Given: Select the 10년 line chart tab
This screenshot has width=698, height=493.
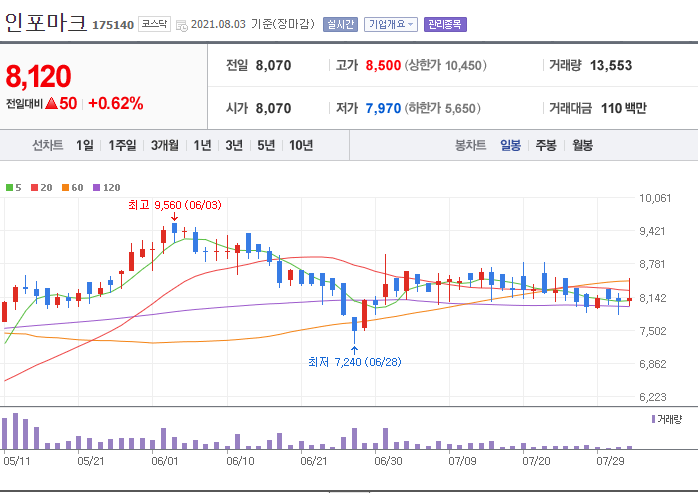Looking at the screenshot, I should pos(301,145).
